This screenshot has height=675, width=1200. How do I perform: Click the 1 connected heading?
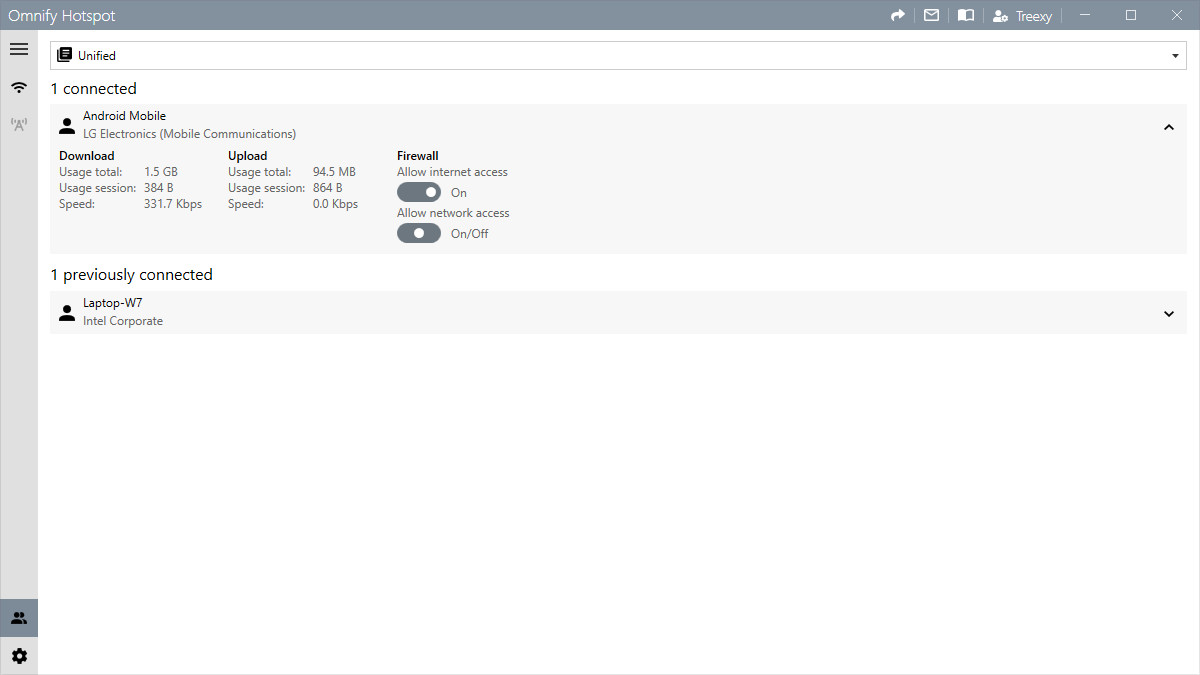[x=93, y=88]
